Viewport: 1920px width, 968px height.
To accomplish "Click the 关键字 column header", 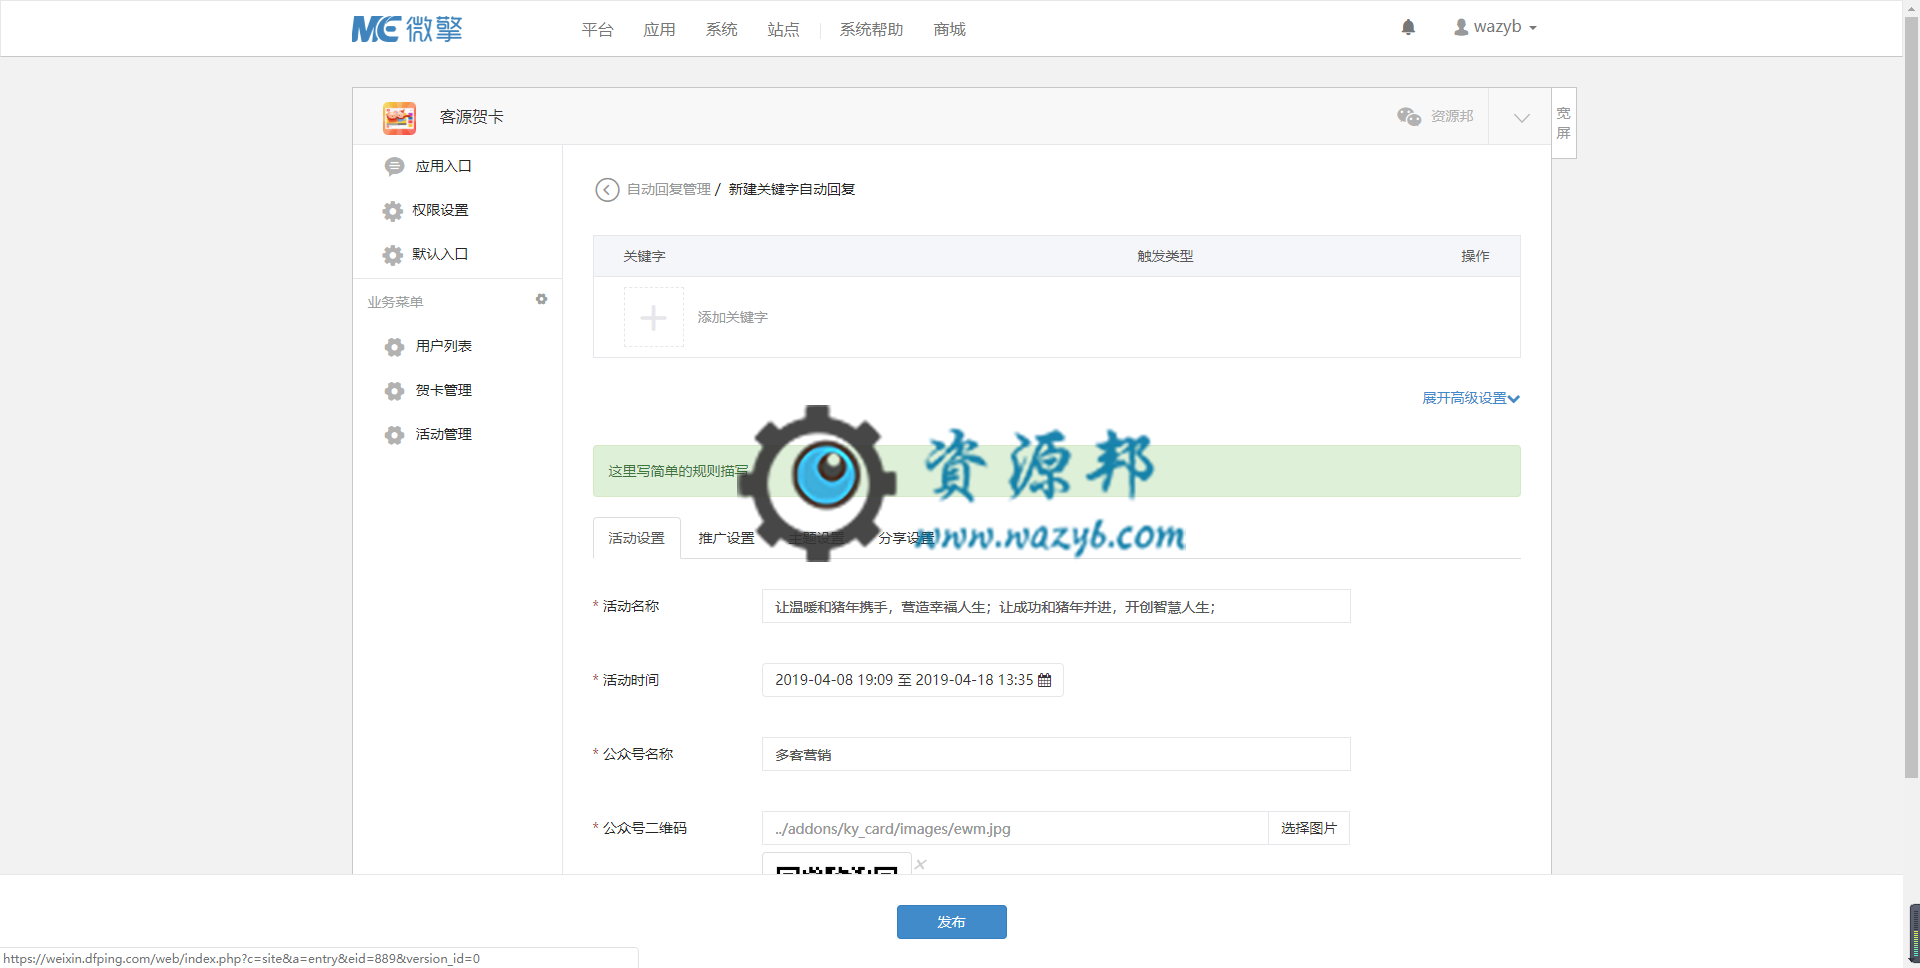I will [x=644, y=256].
